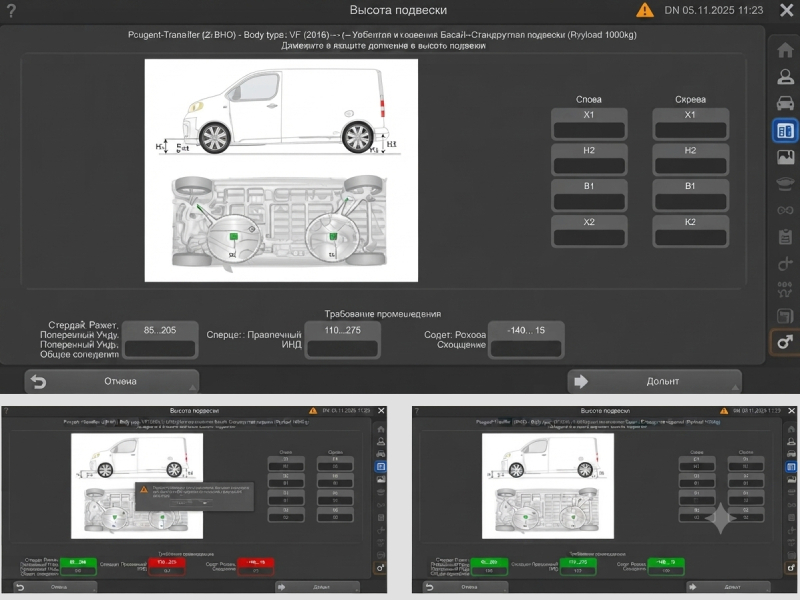Click the document page icon in main sidebar
800x600 pixels.
coord(785,316)
